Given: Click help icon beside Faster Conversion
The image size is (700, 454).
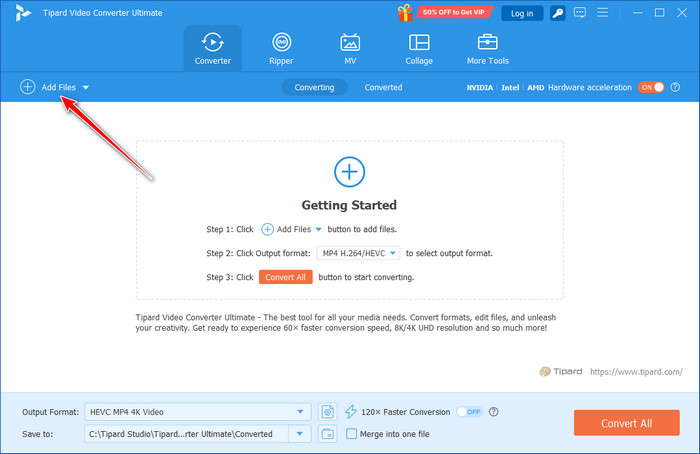Looking at the screenshot, I should (494, 411).
